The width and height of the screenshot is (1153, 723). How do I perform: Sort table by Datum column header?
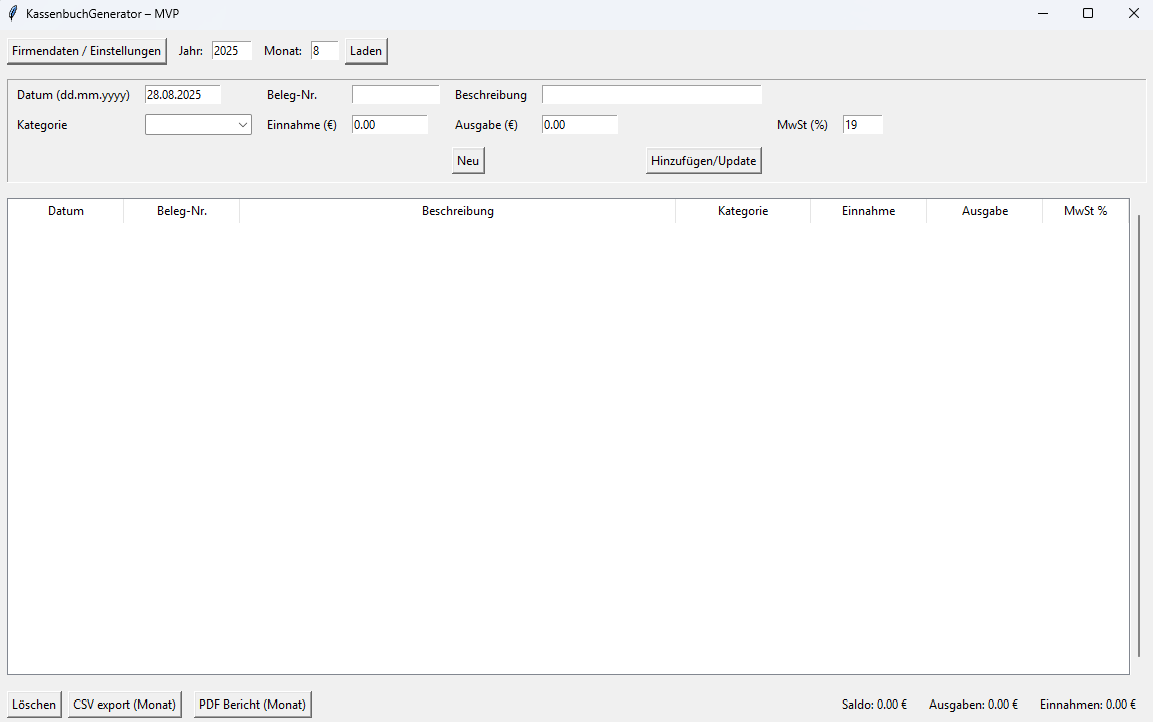pos(66,211)
